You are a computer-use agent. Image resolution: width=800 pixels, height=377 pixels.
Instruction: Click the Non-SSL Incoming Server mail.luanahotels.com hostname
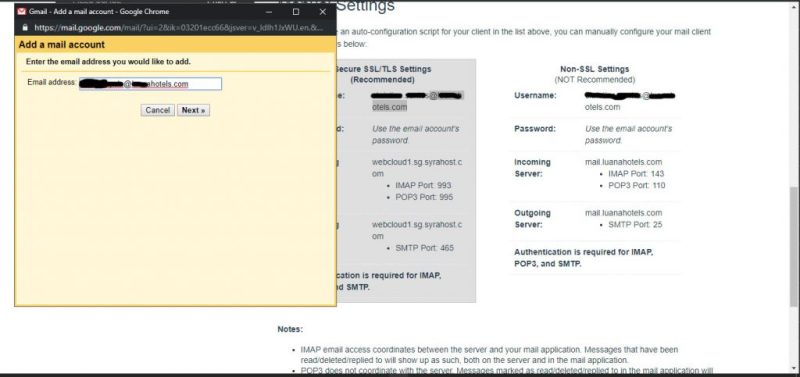(x=623, y=162)
